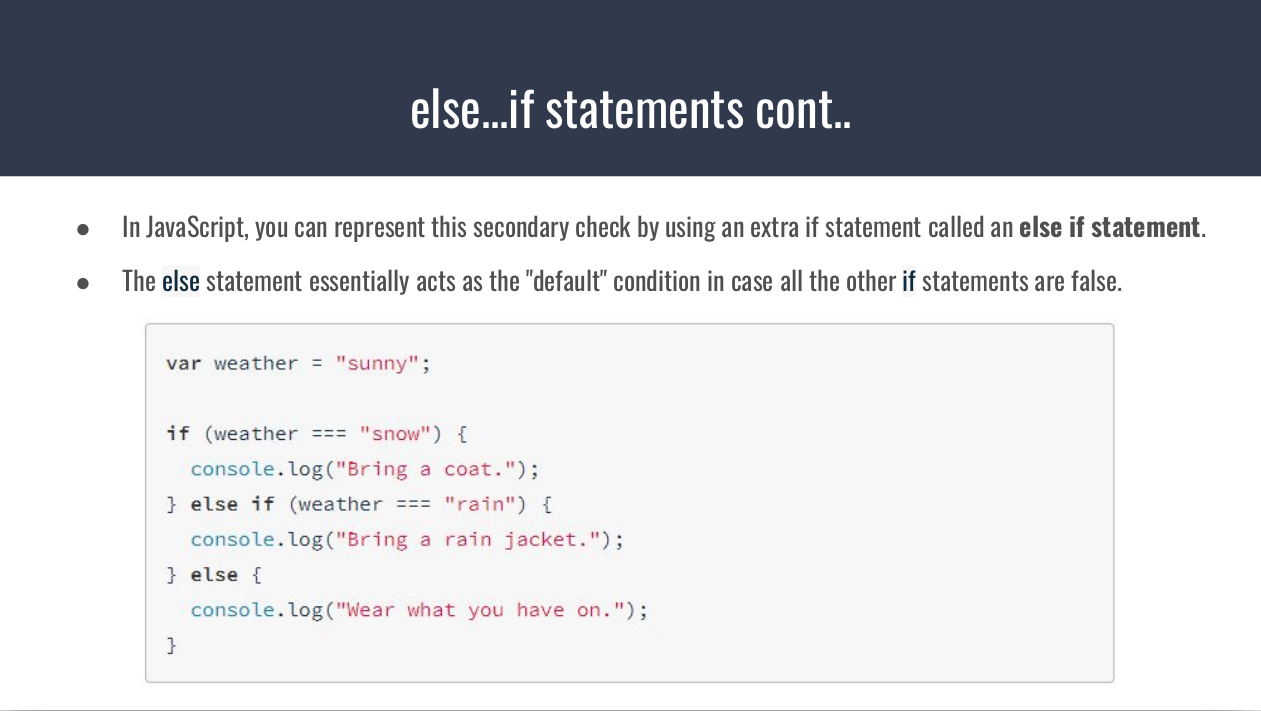Click the second bullet point marker
1261x711 pixels.
[x=84, y=282]
